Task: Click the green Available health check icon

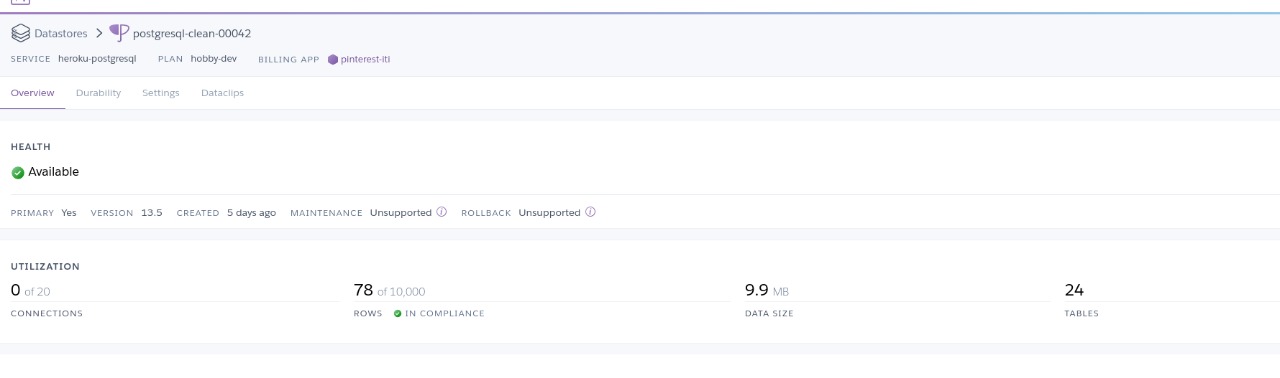Action: tap(18, 172)
